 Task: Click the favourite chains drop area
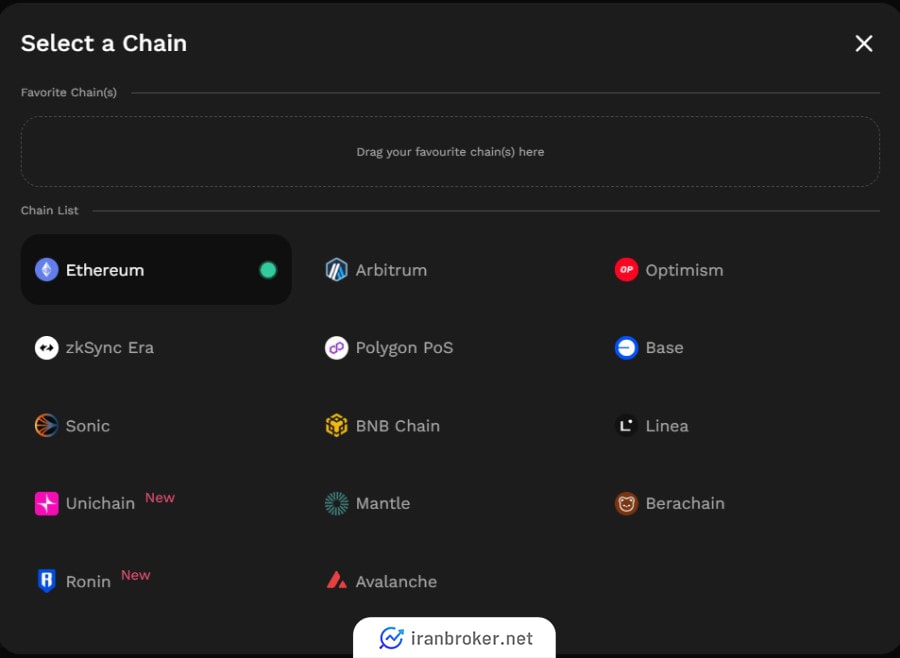[450, 152]
